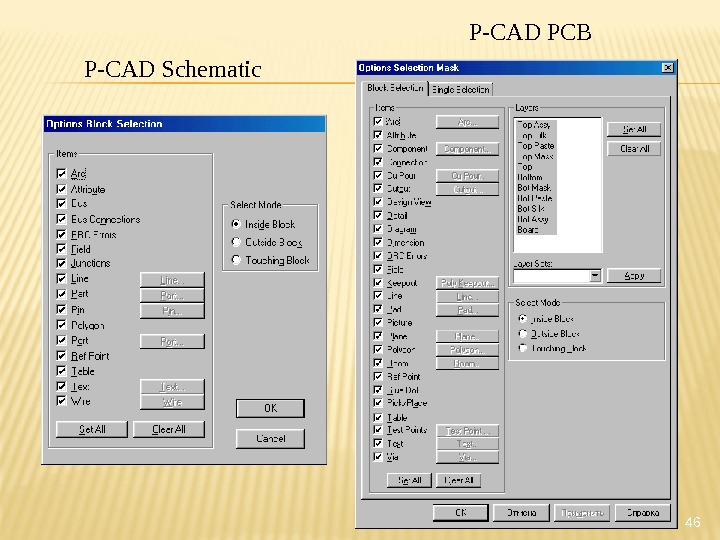720x540 pixels.
Task: Open the Layer Sets dropdown
Action: 595,276
